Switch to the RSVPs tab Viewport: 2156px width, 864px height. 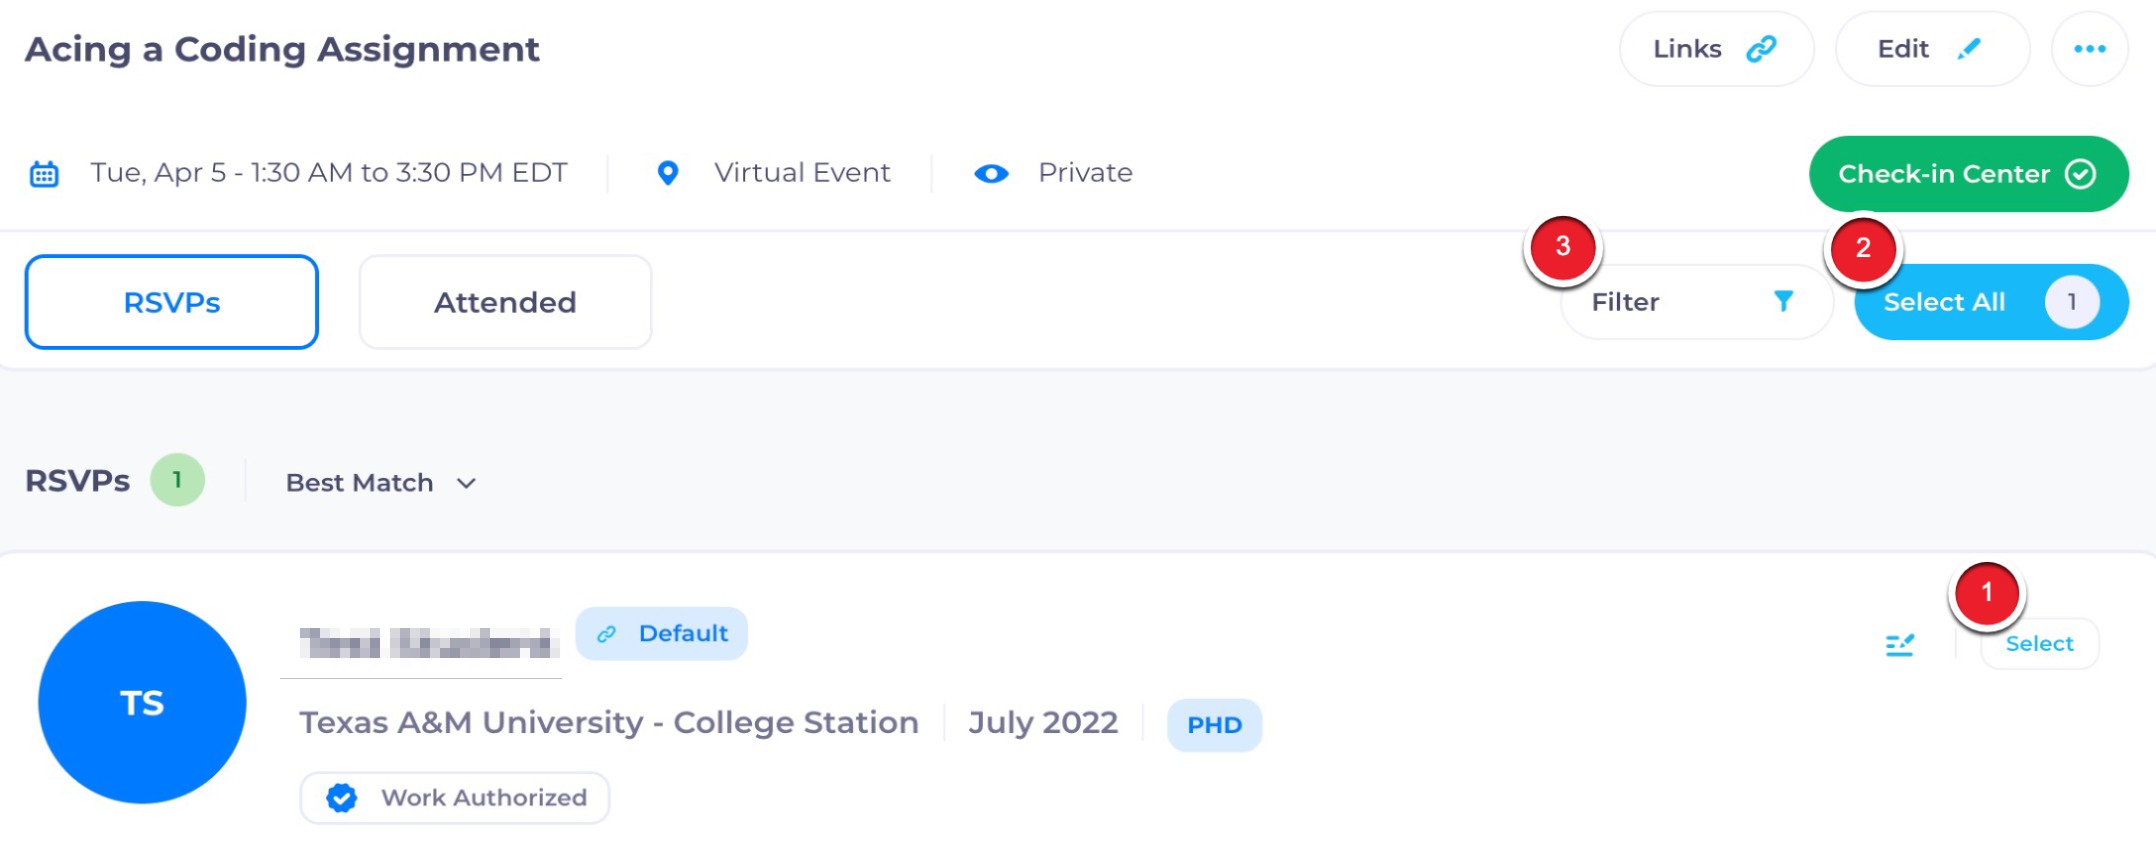[171, 302]
